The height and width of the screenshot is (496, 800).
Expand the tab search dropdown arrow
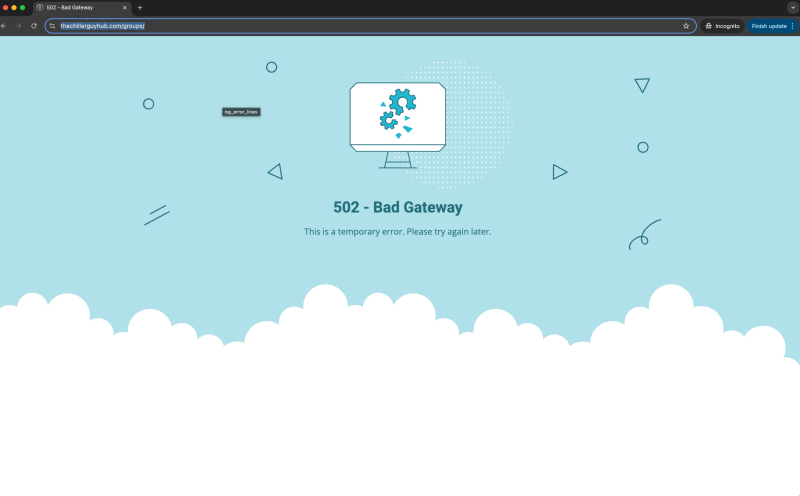792,8
